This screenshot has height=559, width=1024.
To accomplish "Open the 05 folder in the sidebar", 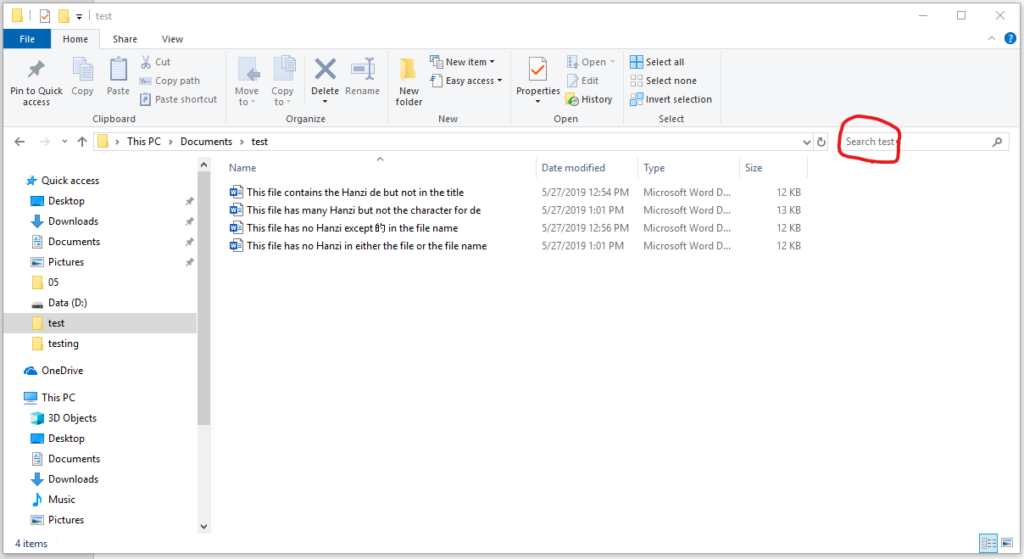I will 53,282.
